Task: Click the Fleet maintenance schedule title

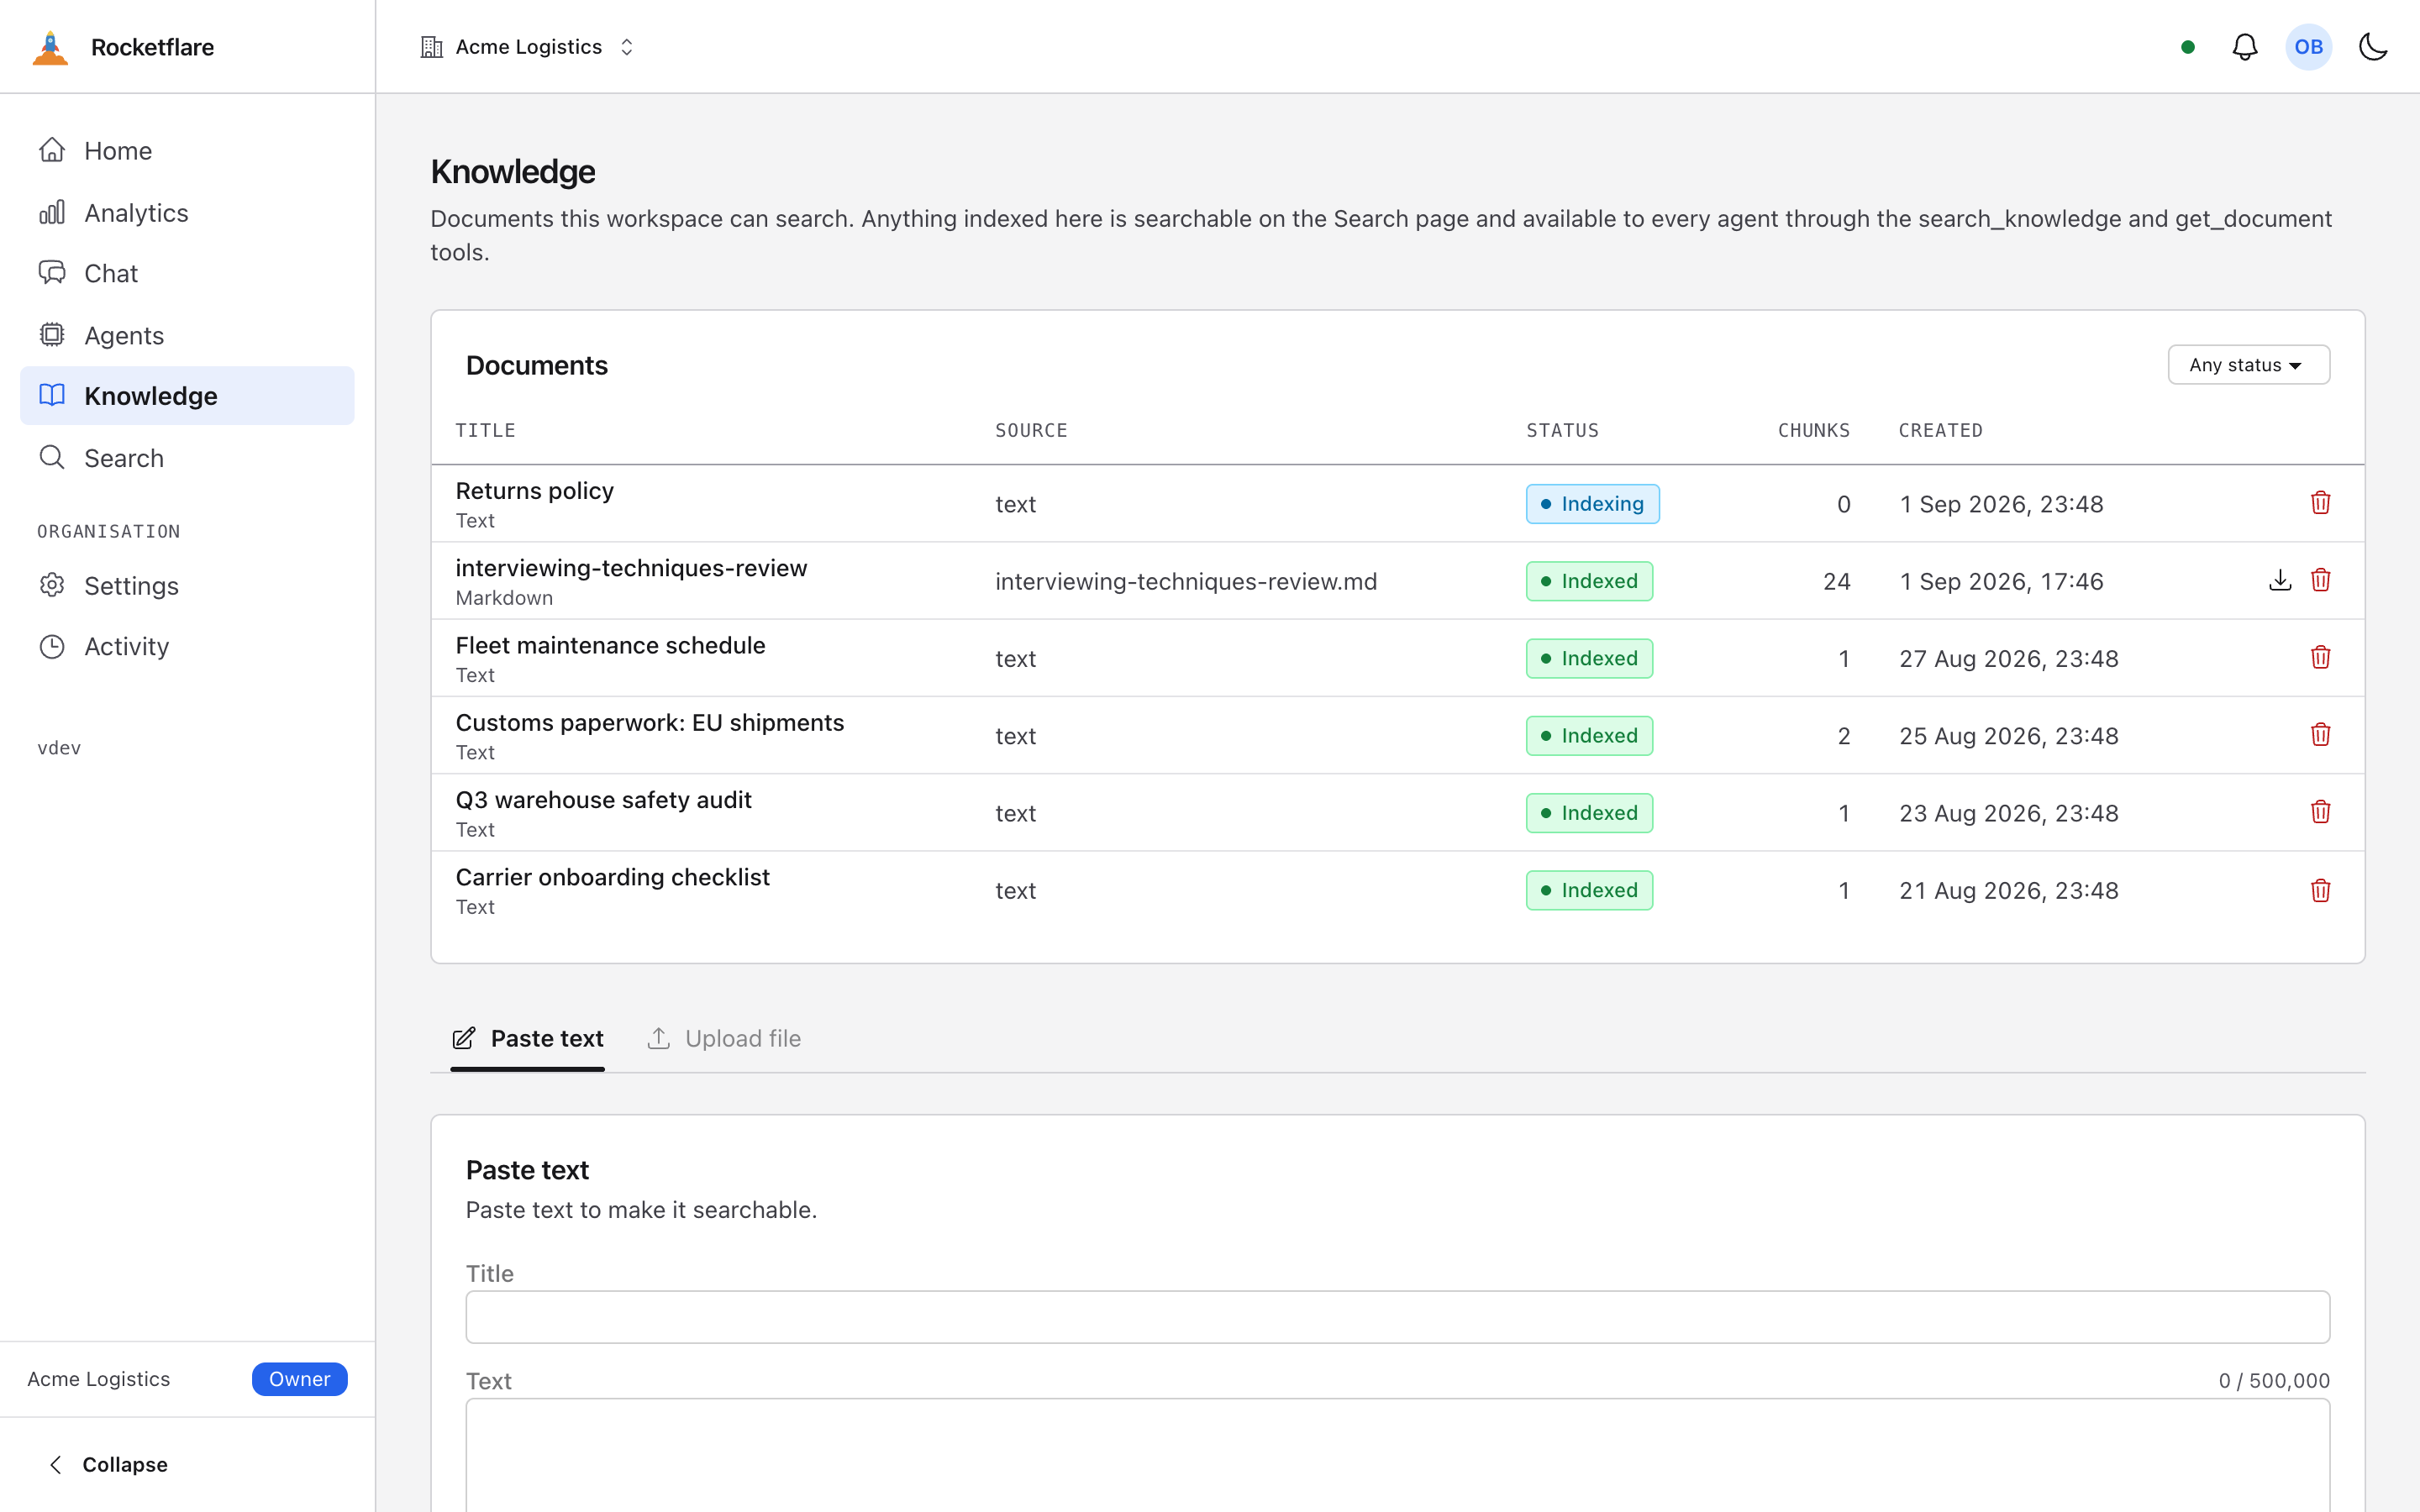Action: pyautogui.click(x=610, y=646)
